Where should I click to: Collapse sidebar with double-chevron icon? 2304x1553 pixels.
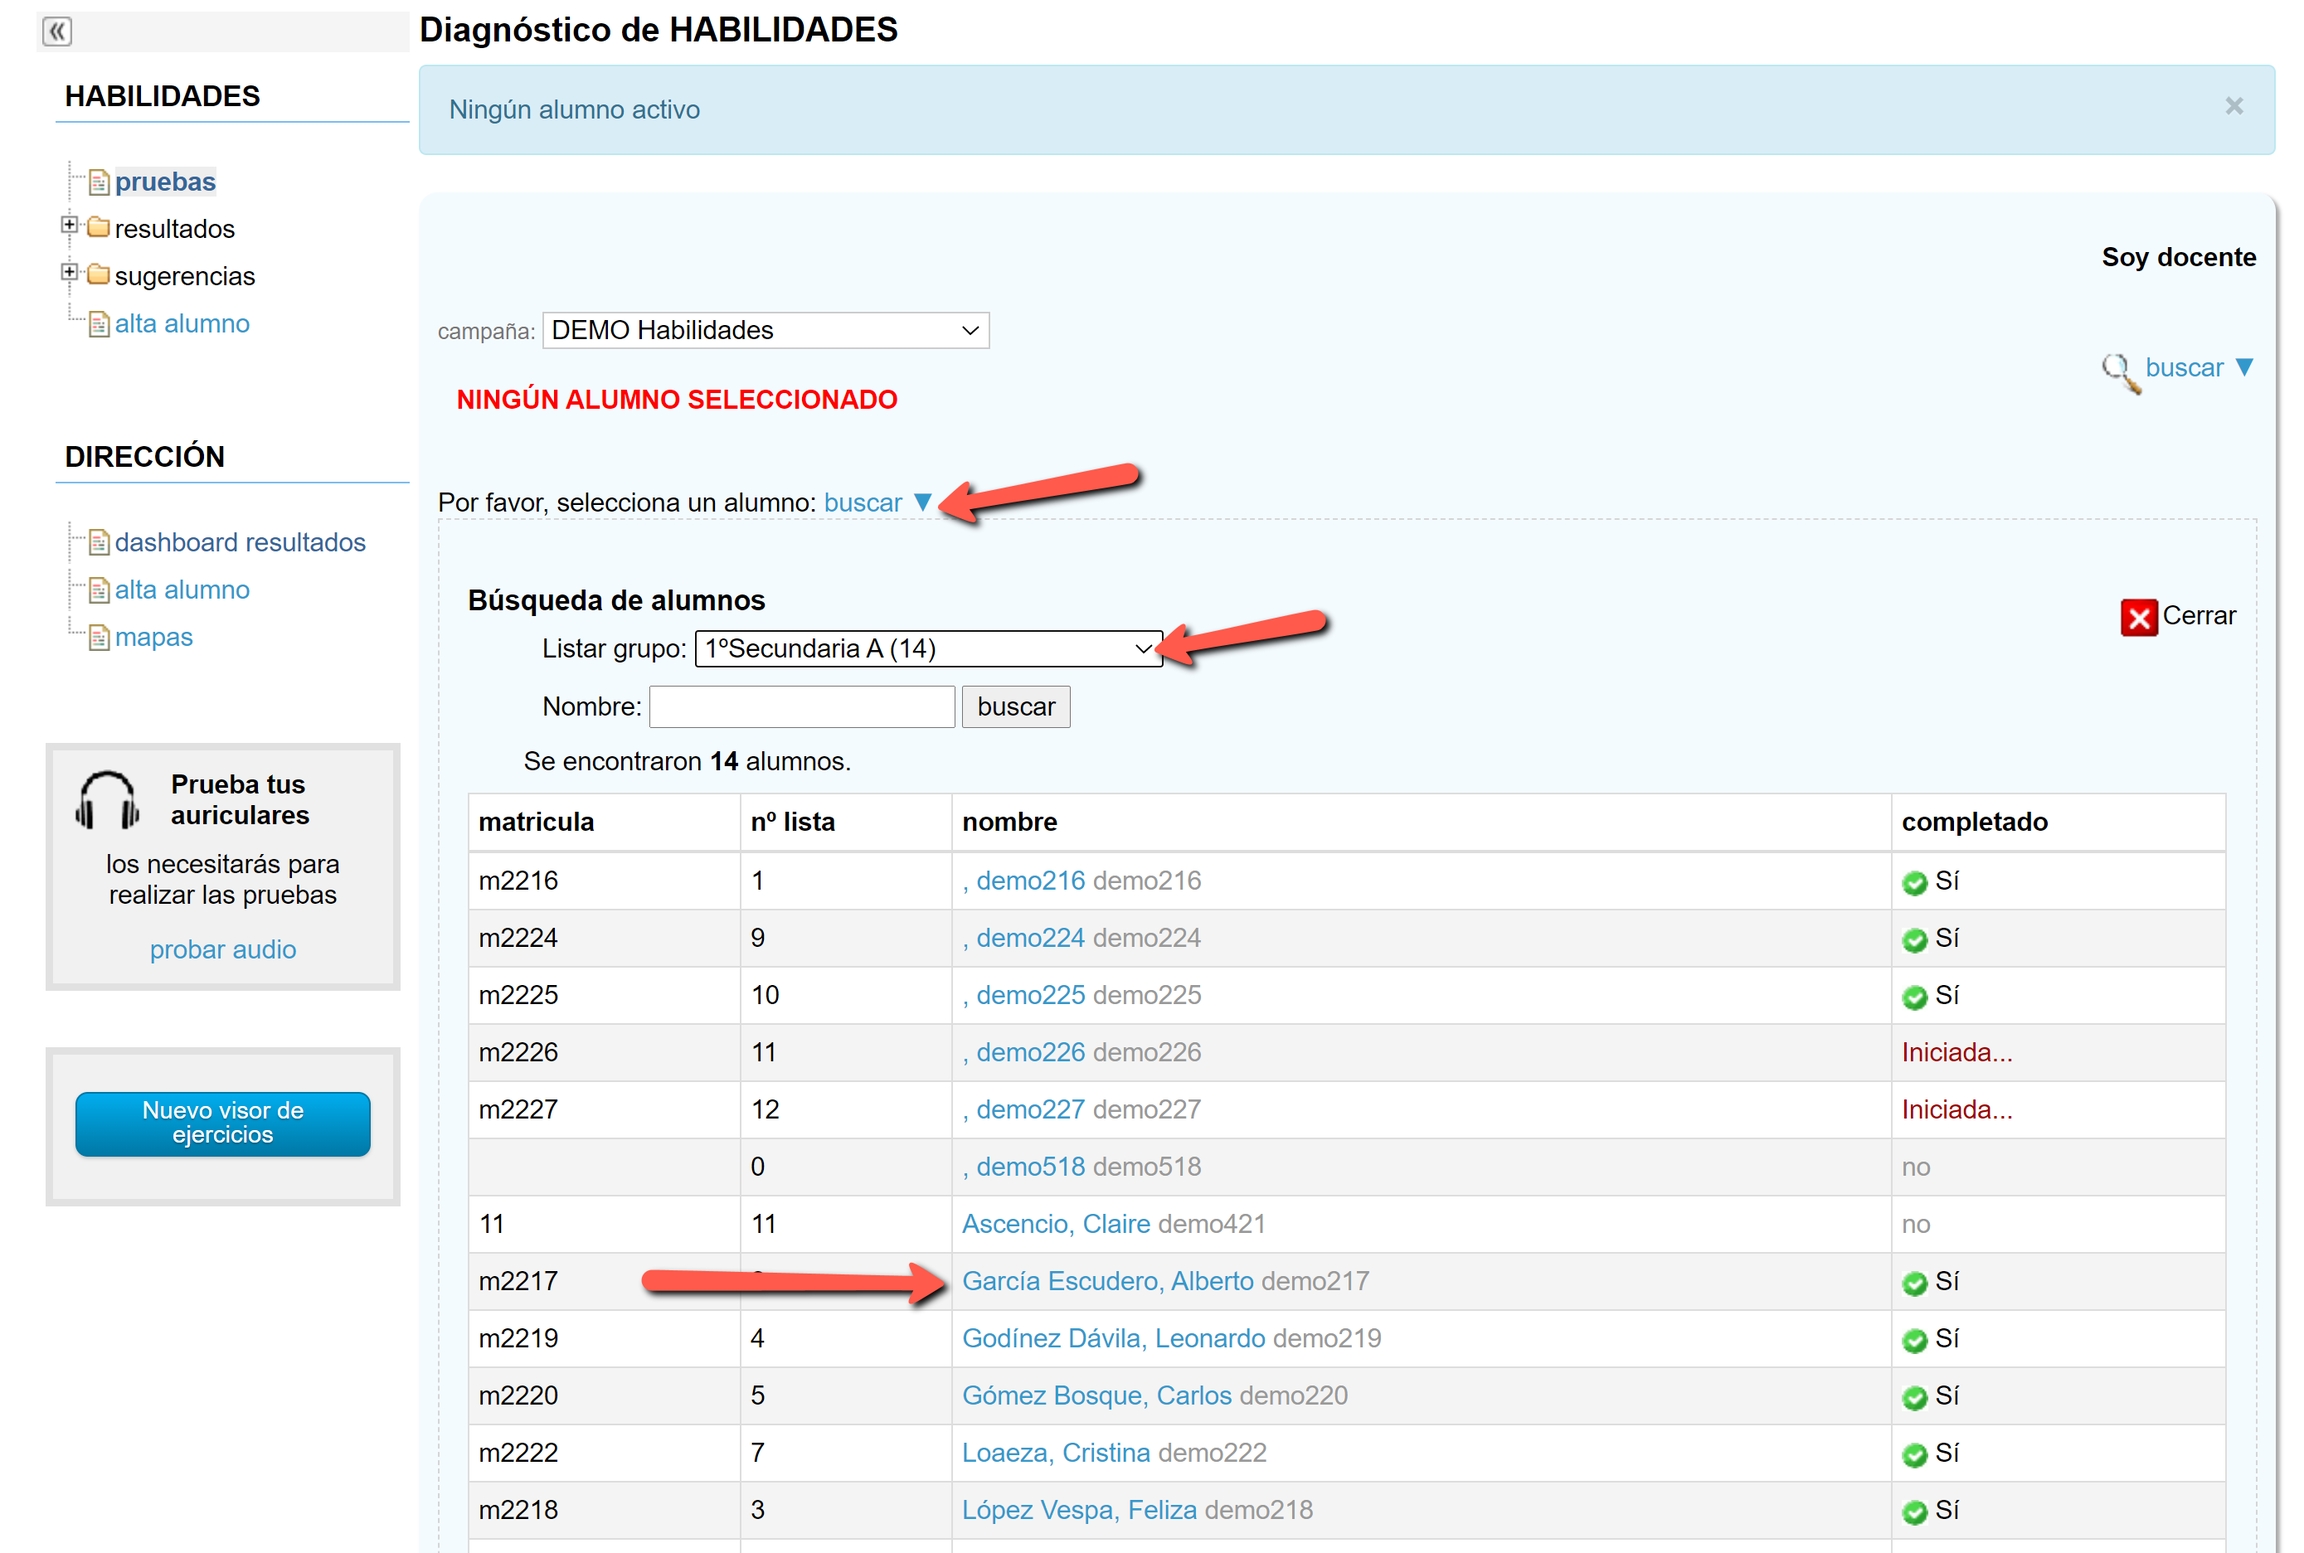[57, 31]
